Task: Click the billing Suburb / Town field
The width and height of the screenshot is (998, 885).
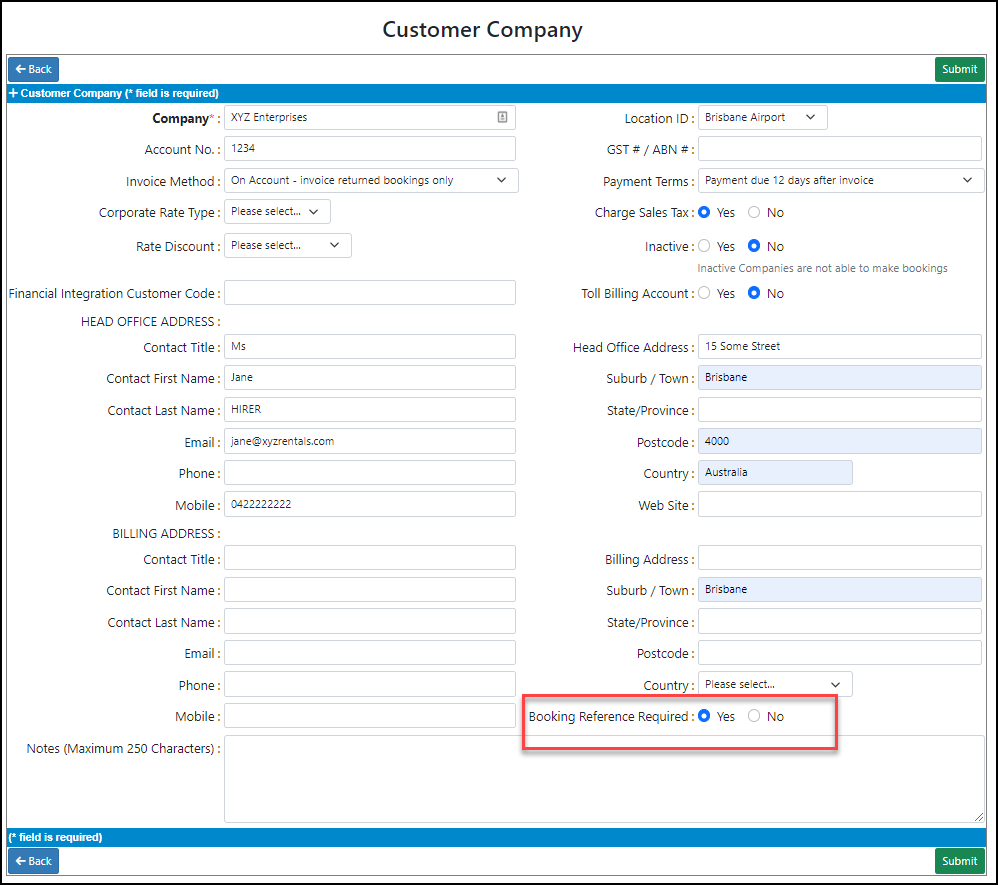Action: click(x=840, y=590)
